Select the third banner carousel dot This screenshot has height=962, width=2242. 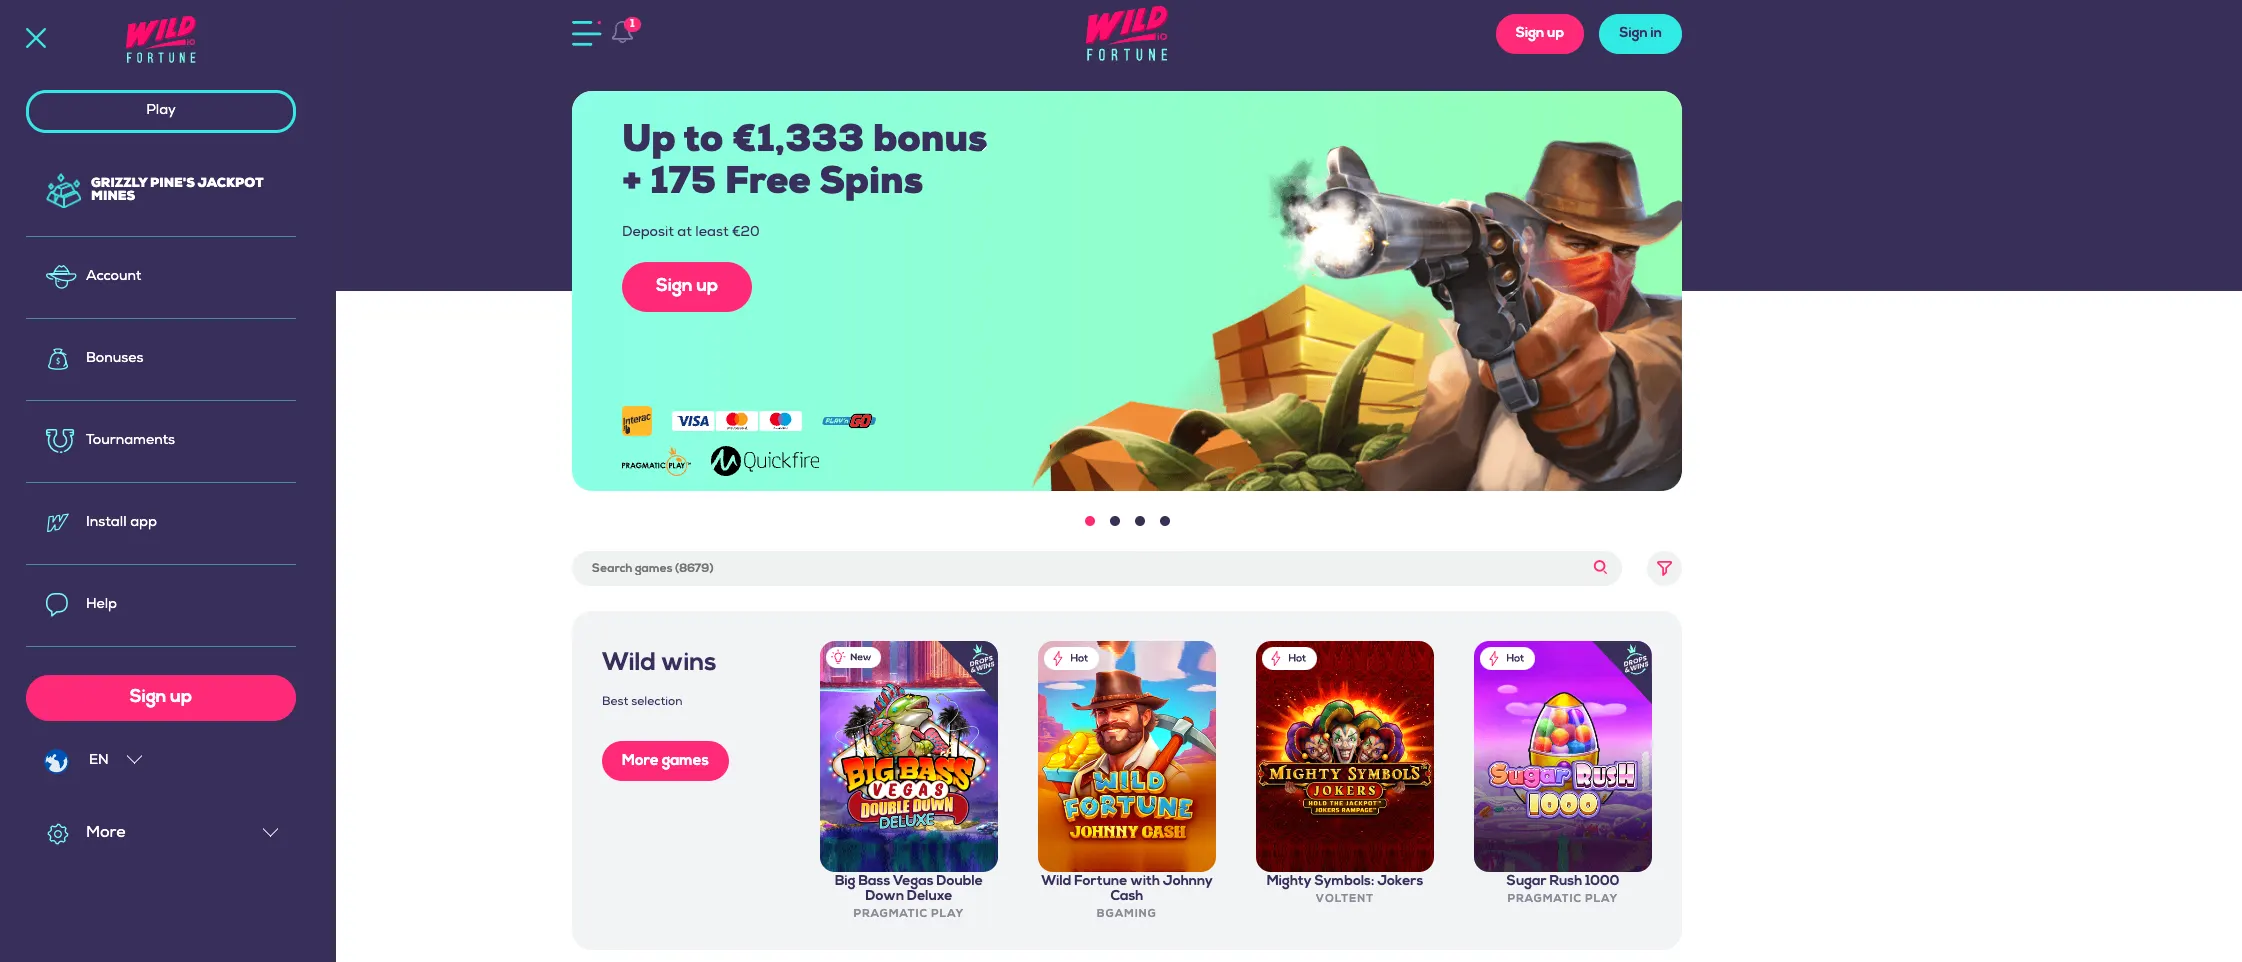click(1140, 521)
